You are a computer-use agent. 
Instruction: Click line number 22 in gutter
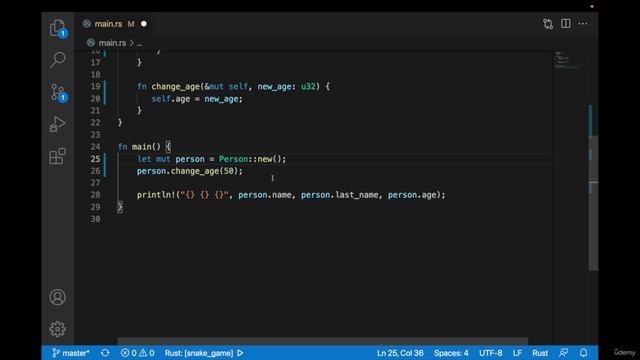pyautogui.click(x=96, y=122)
